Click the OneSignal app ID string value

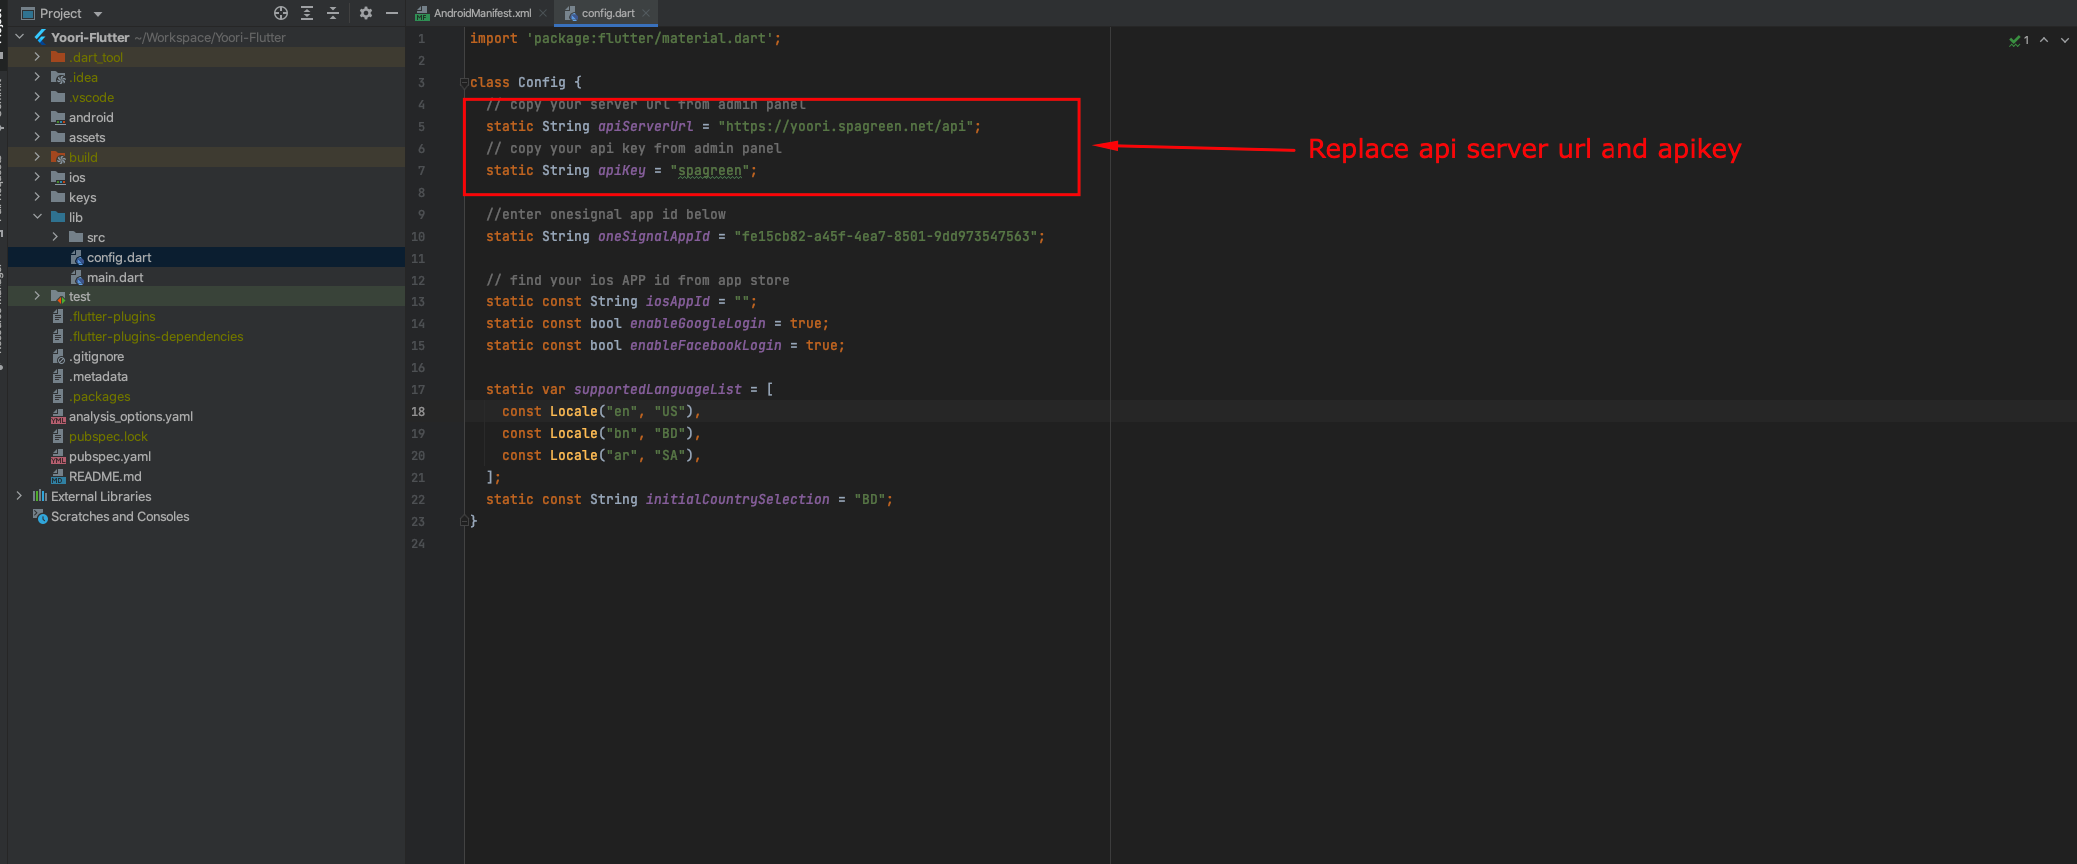(x=885, y=236)
